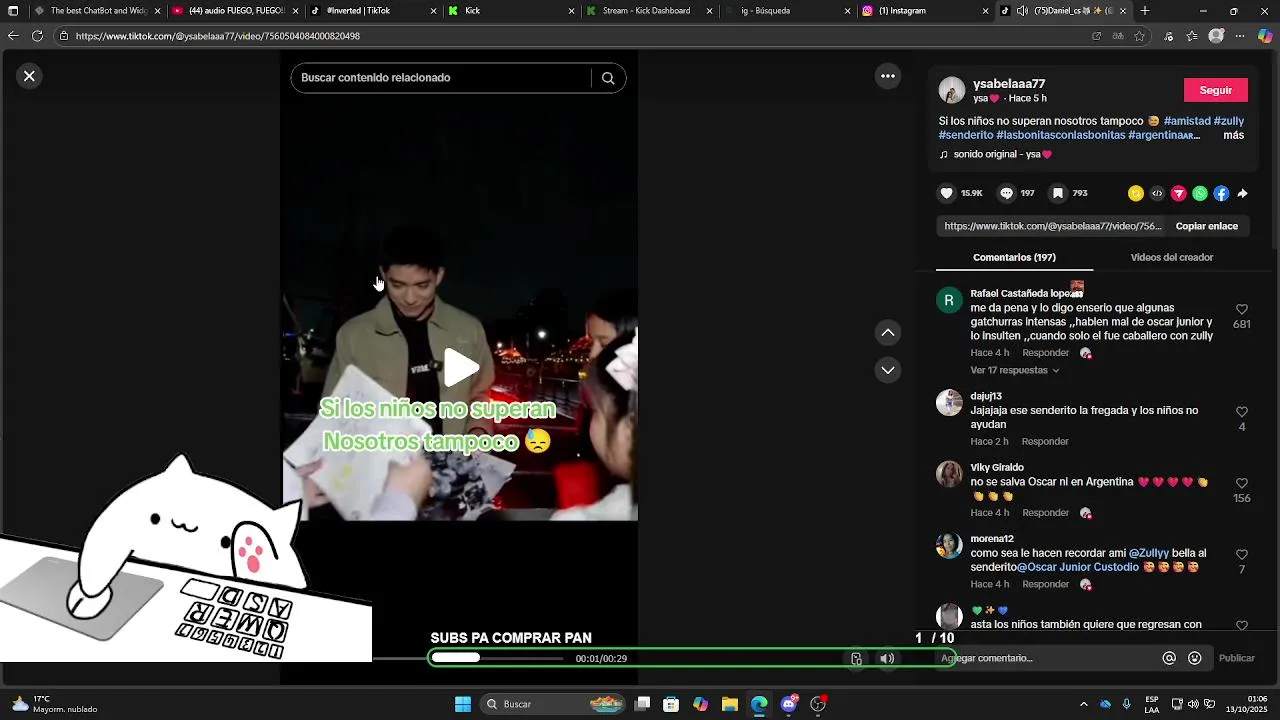Share video to WhatsApp
The image size is (1280, 720).
[1200, 193]
